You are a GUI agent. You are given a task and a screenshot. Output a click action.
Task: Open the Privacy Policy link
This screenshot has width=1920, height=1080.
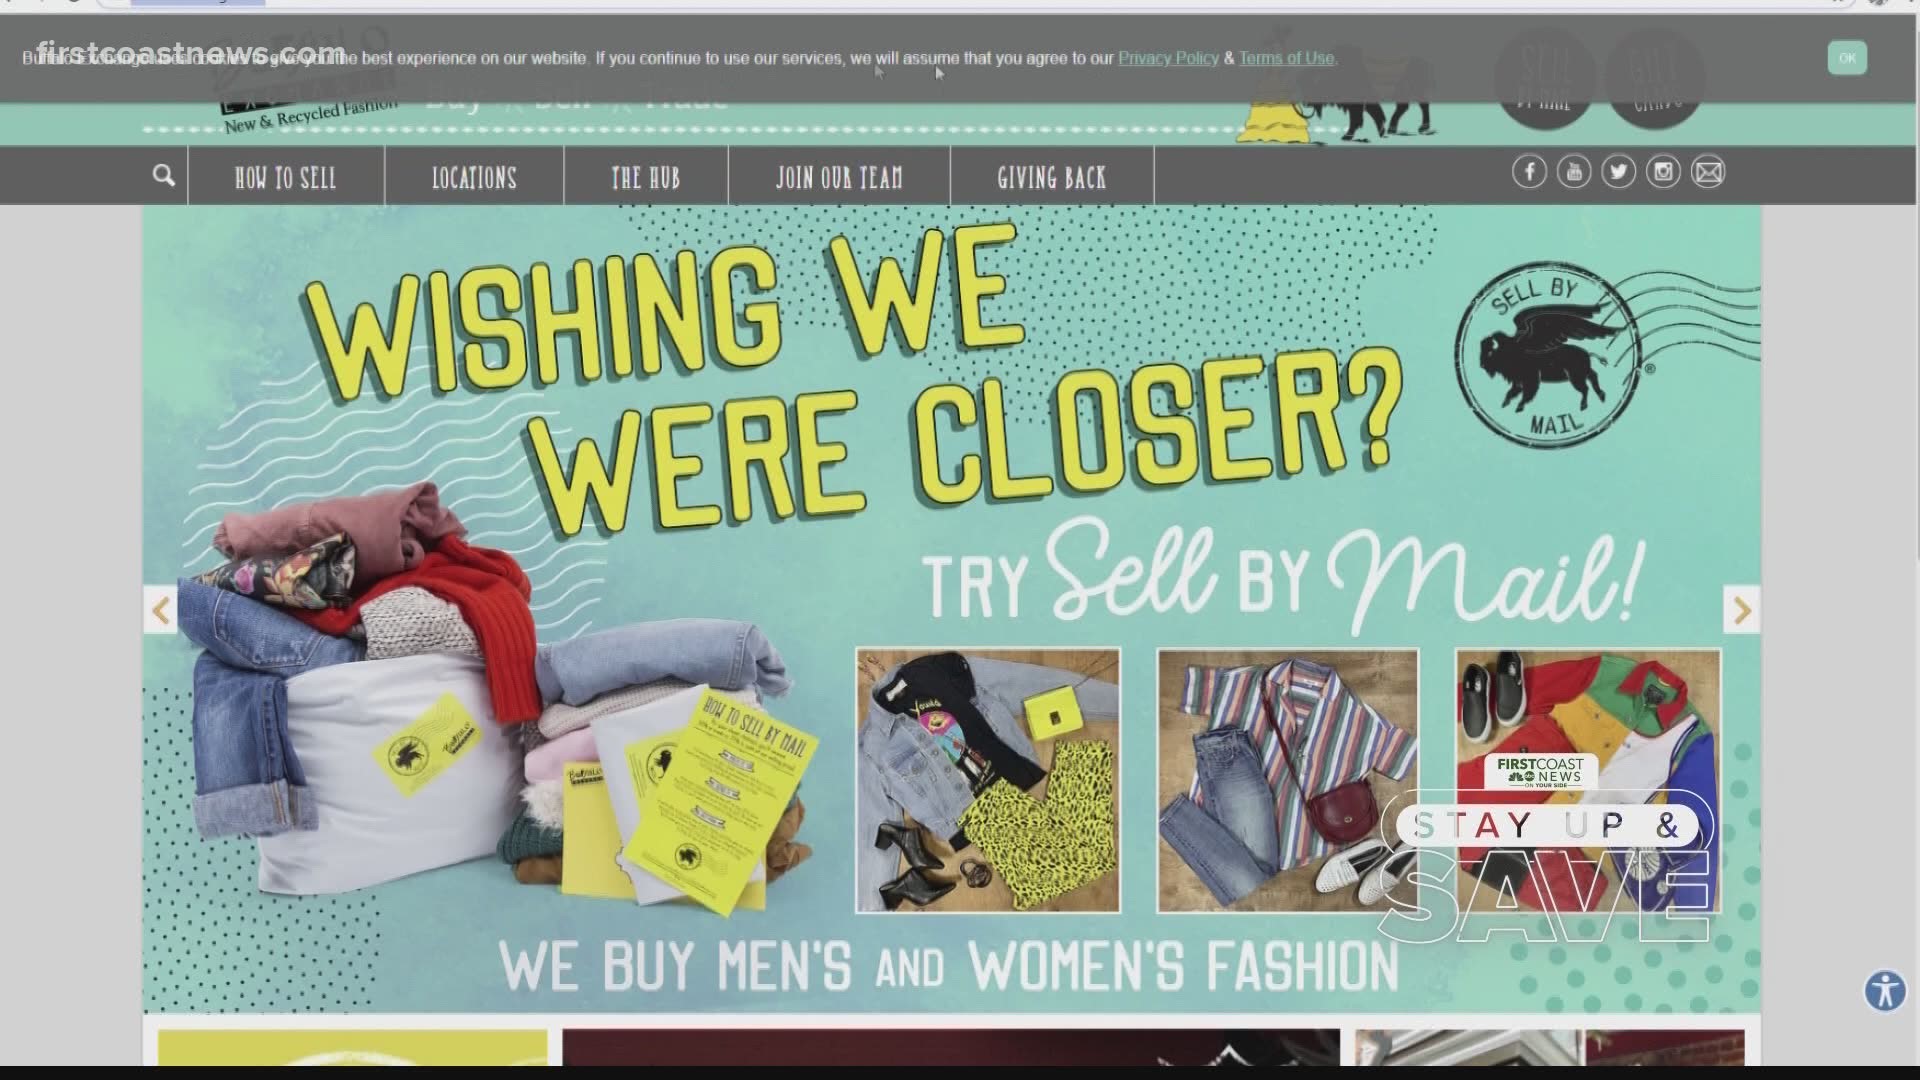(x=1168, y=58)
